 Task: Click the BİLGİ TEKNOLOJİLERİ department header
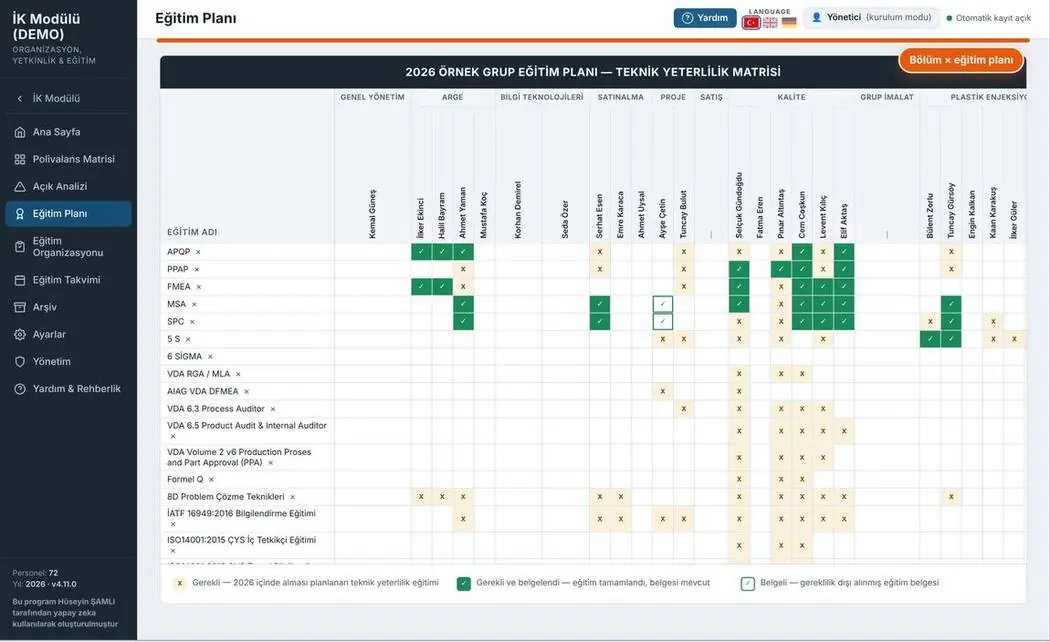pyautogui.click(x=542, y=97)
